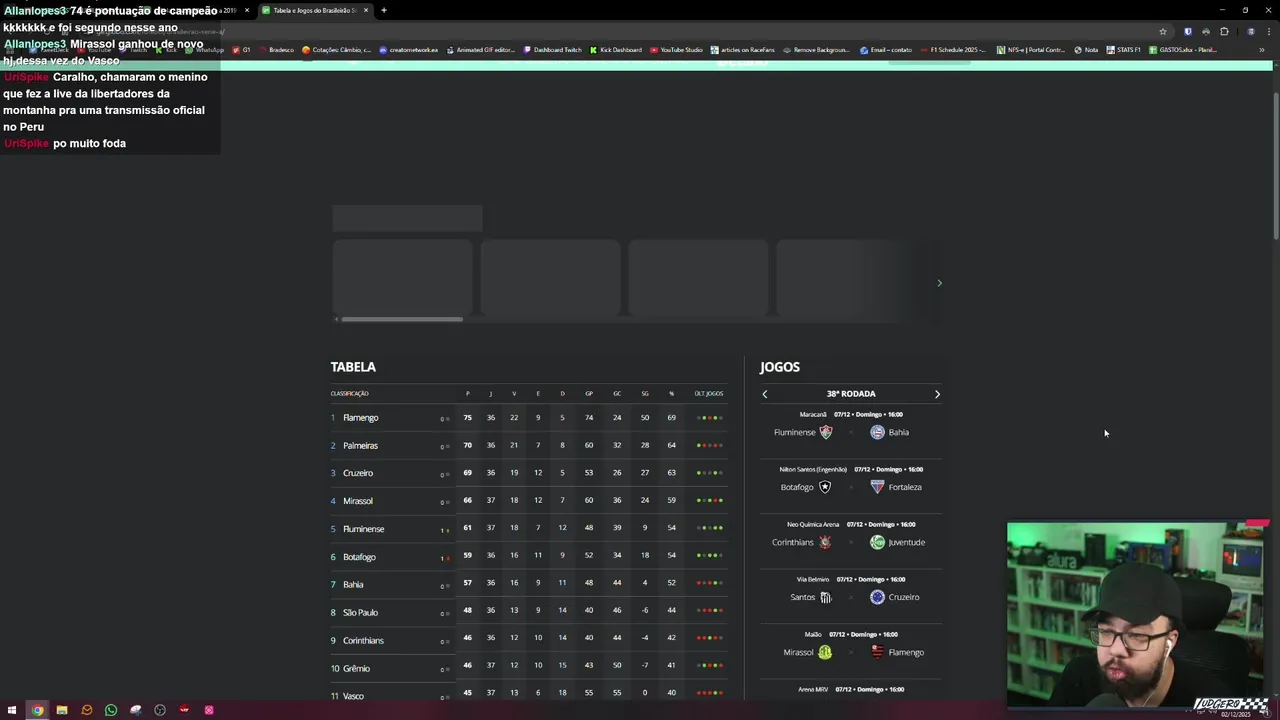The height and width of the screenshot is (720, 1280).
Task: Click the TABELA section heading
Action: [353, 367]
